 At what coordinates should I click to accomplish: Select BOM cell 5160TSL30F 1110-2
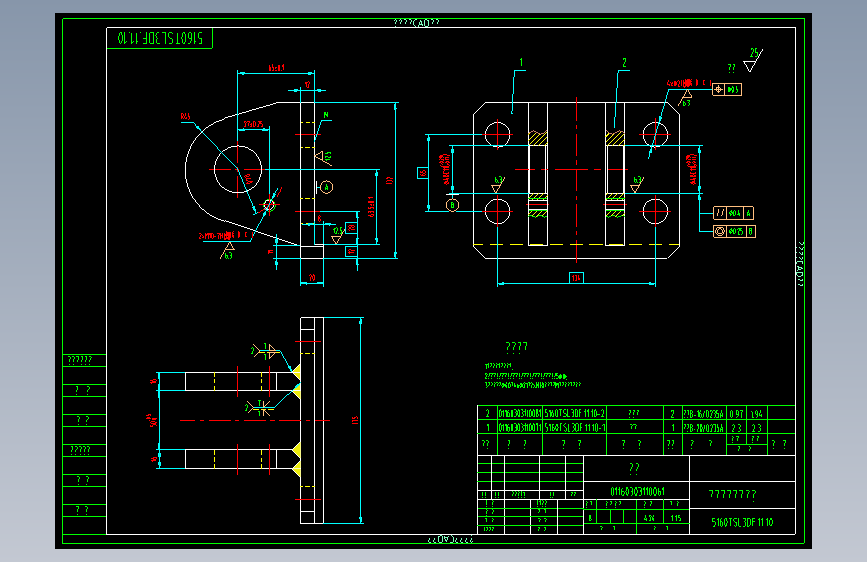(x=574, y=413)
